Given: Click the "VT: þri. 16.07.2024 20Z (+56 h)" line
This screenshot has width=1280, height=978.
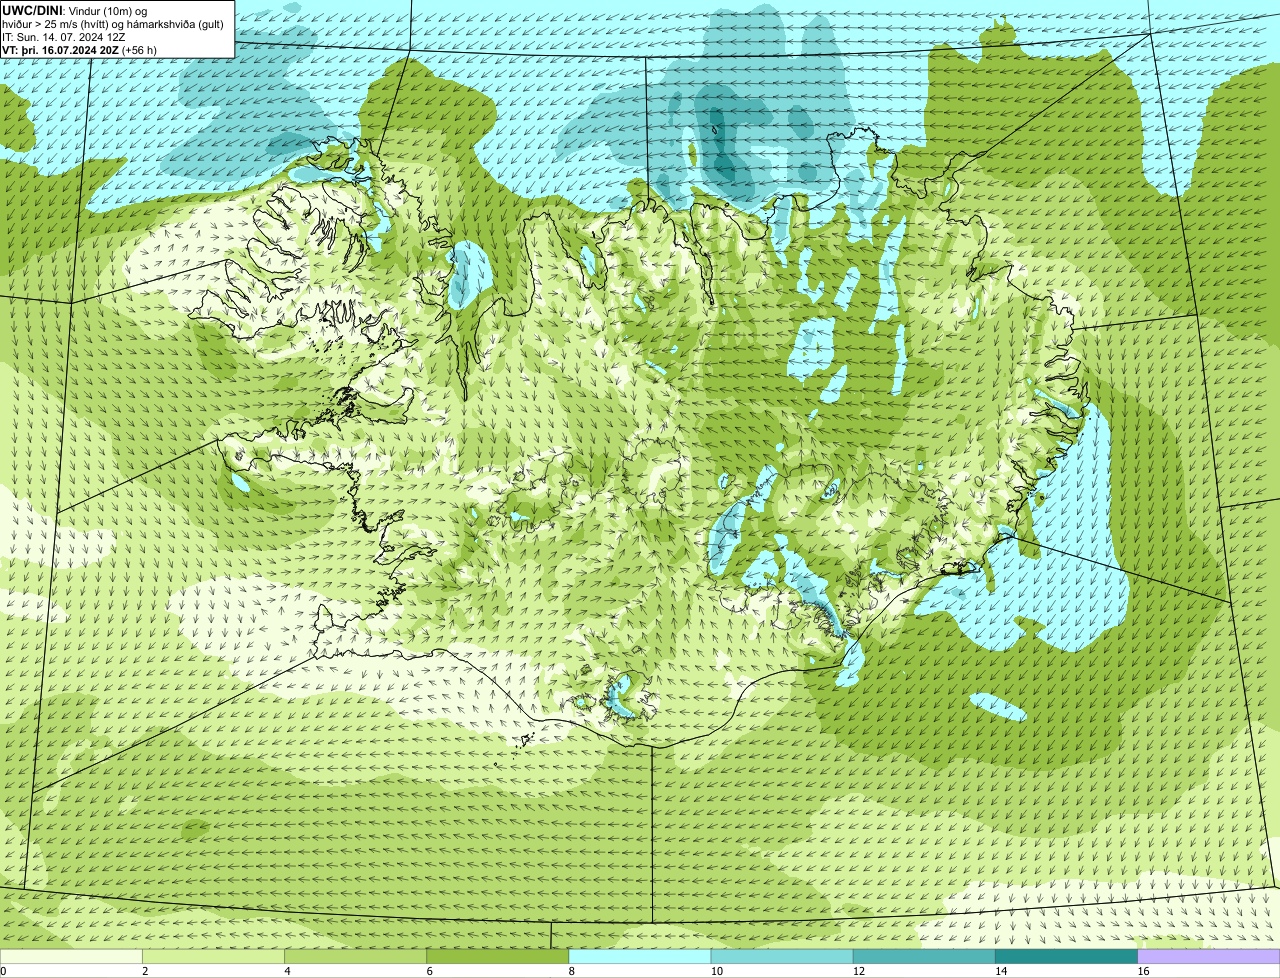Looking at the screenshot, I should pyautogui.click(x=80, y=49).
